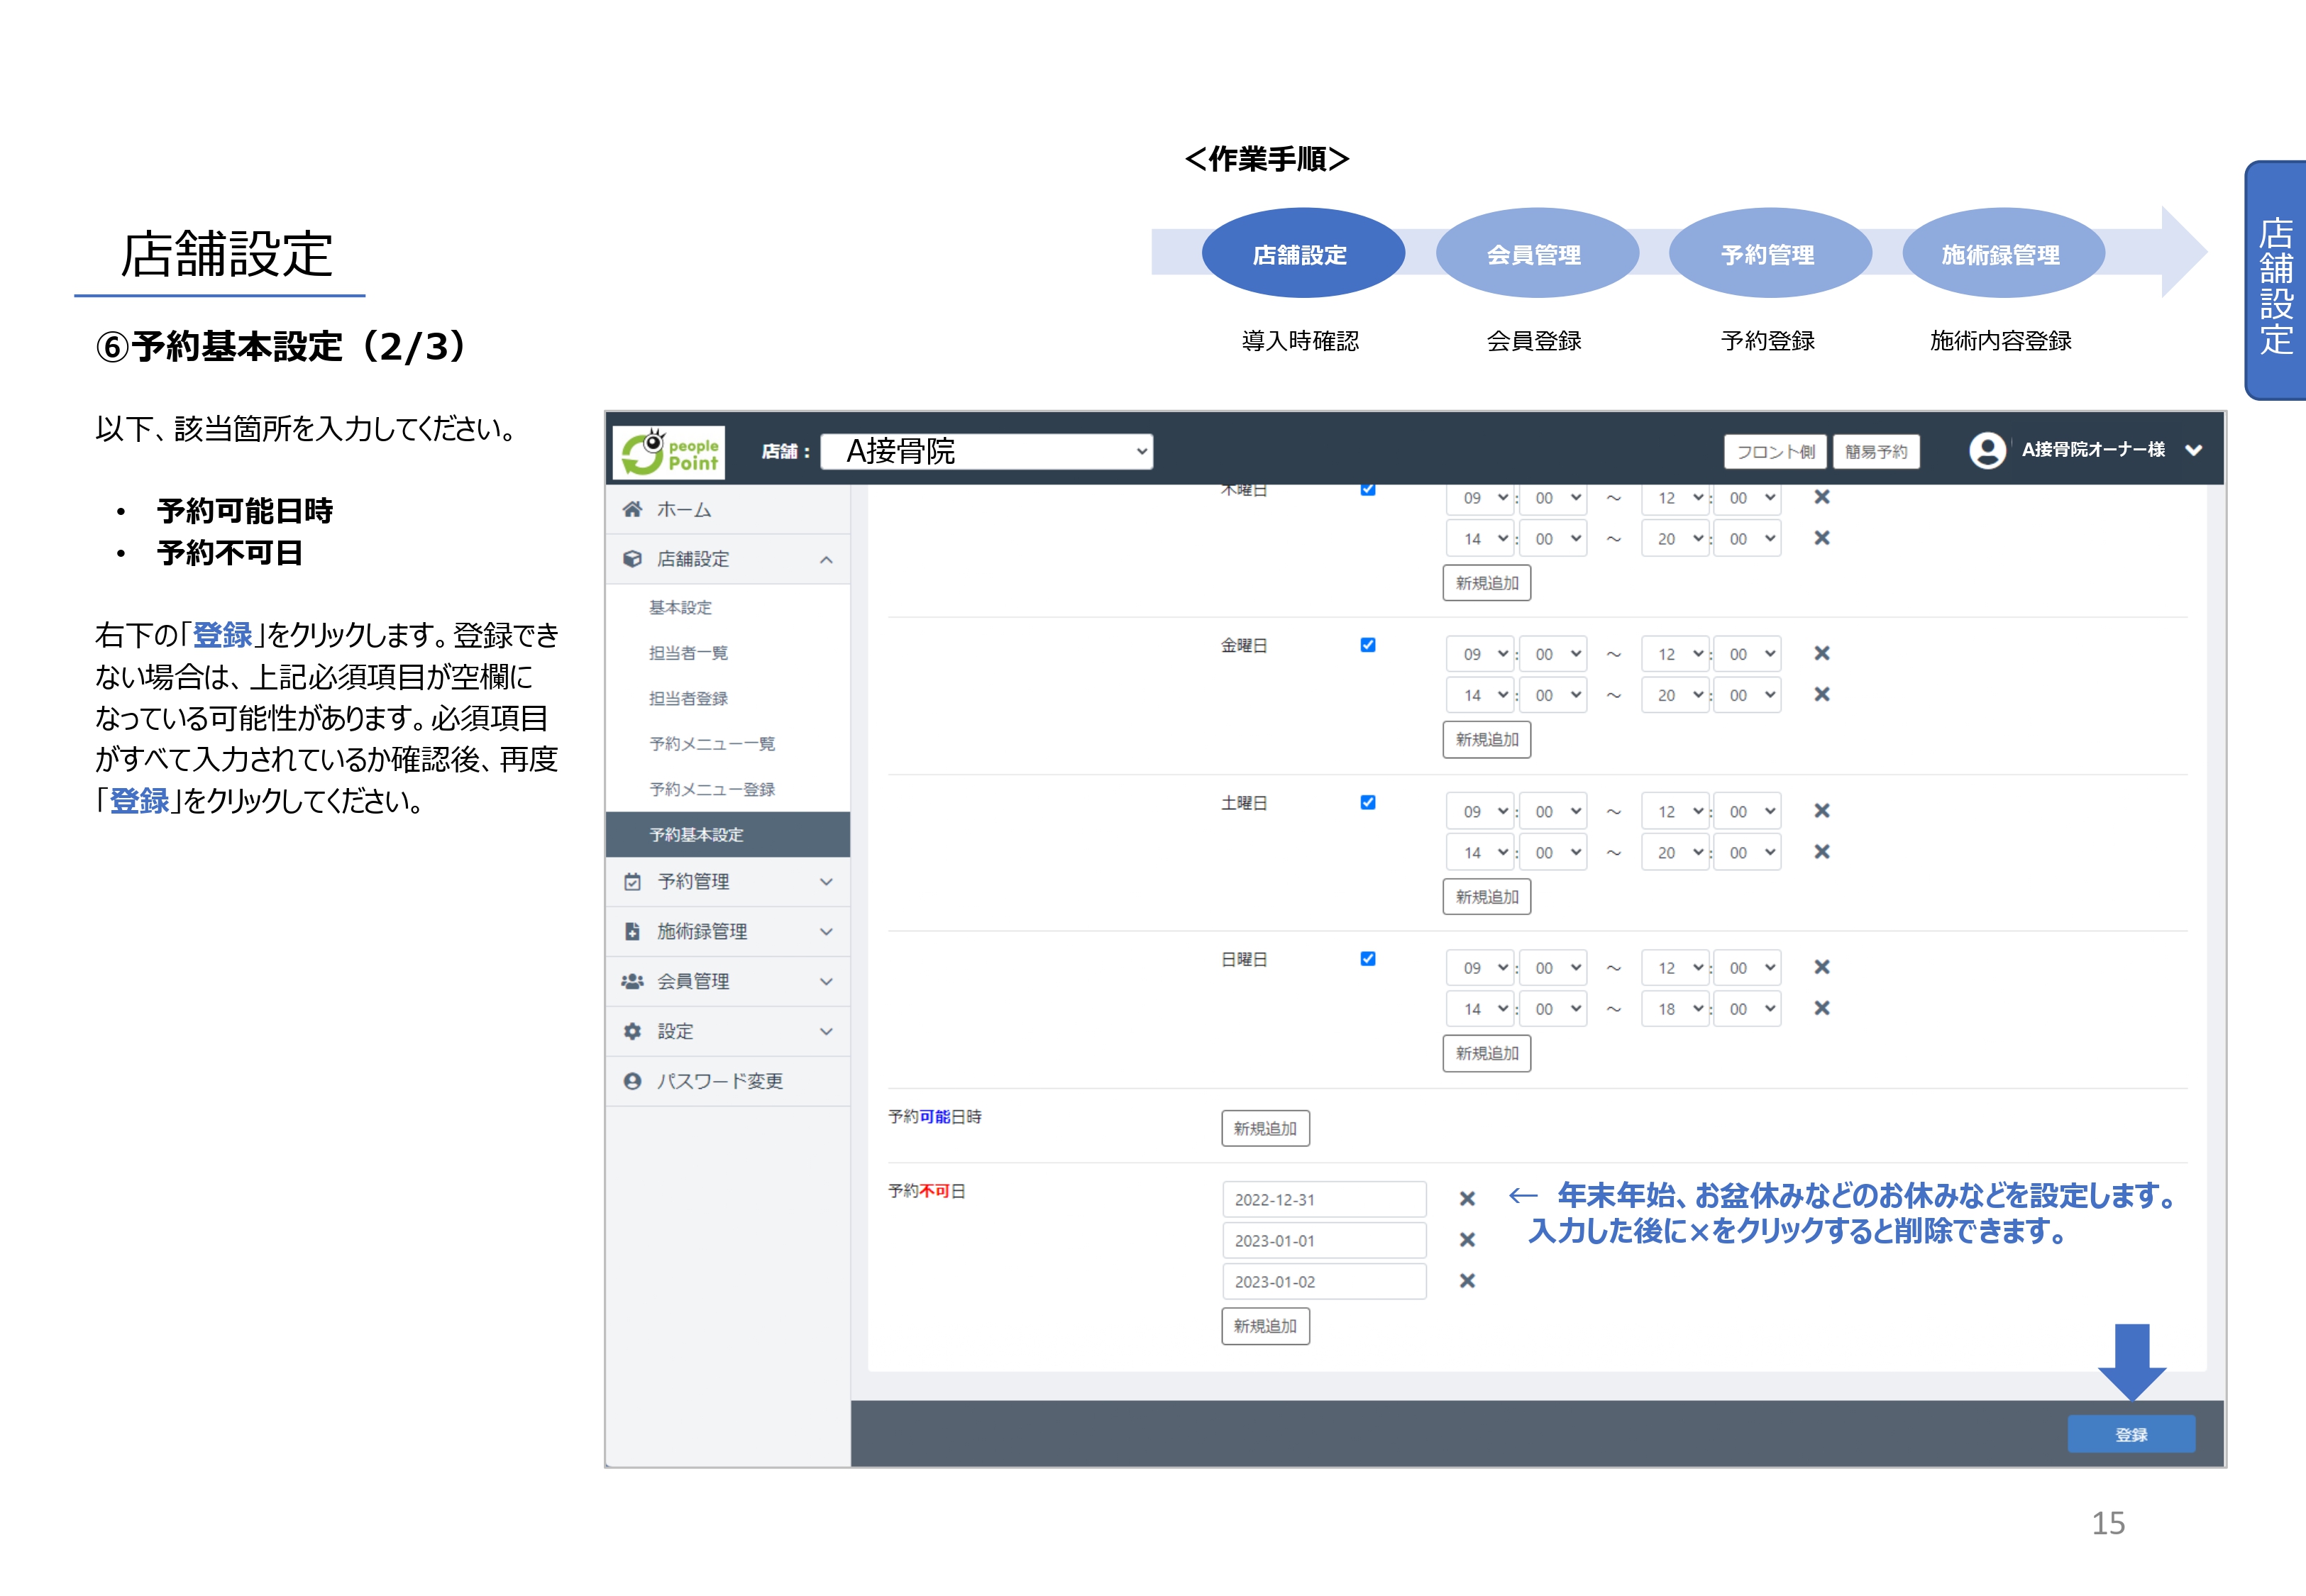Toggle the 日曜日 checkbox
Image resolution: width=2306 pixels, height=1596 pixels.
pos(1367,959)
